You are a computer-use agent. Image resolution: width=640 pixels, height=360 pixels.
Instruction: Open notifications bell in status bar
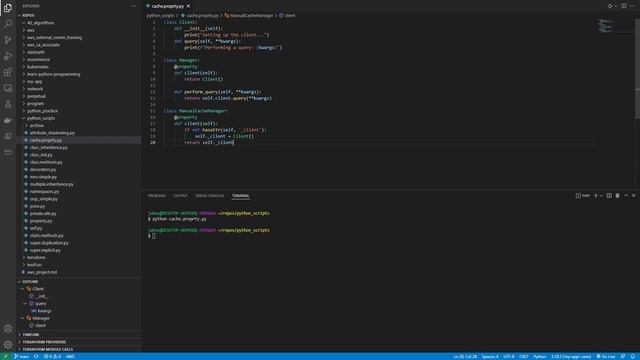(x=633, y=357)
